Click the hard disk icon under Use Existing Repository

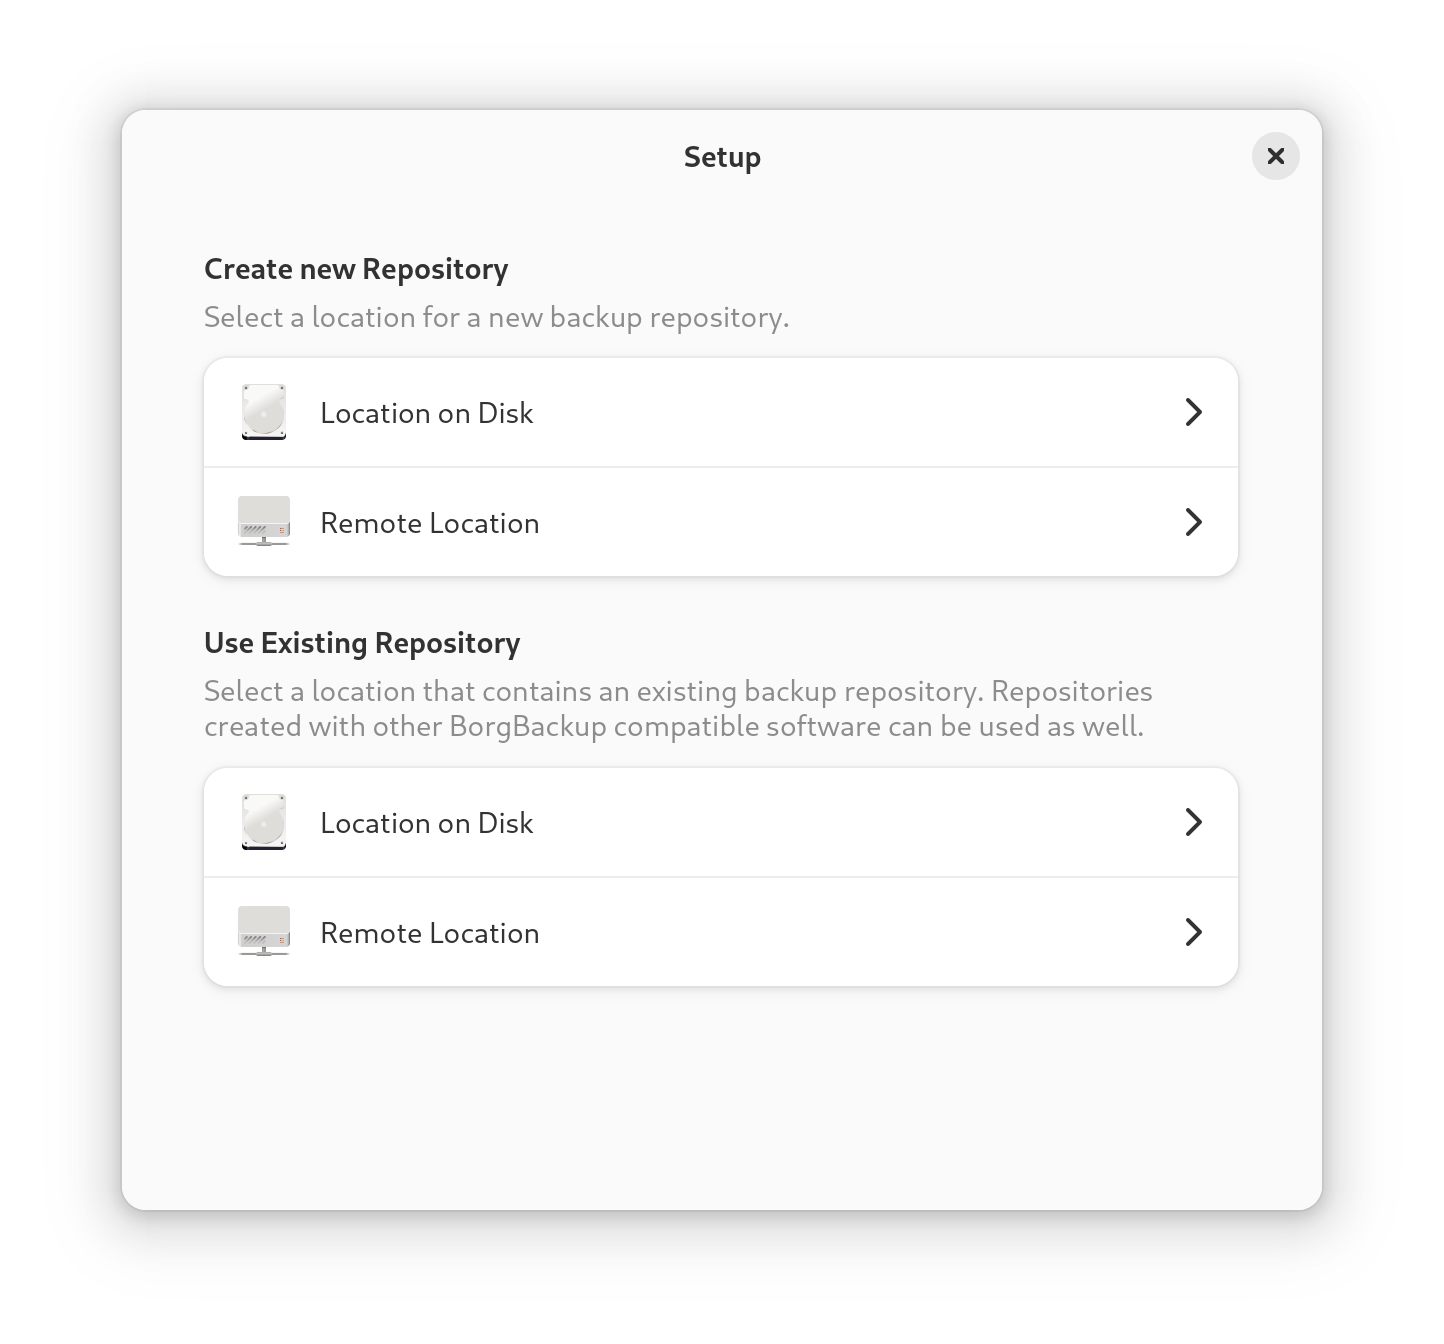[264, 822]
